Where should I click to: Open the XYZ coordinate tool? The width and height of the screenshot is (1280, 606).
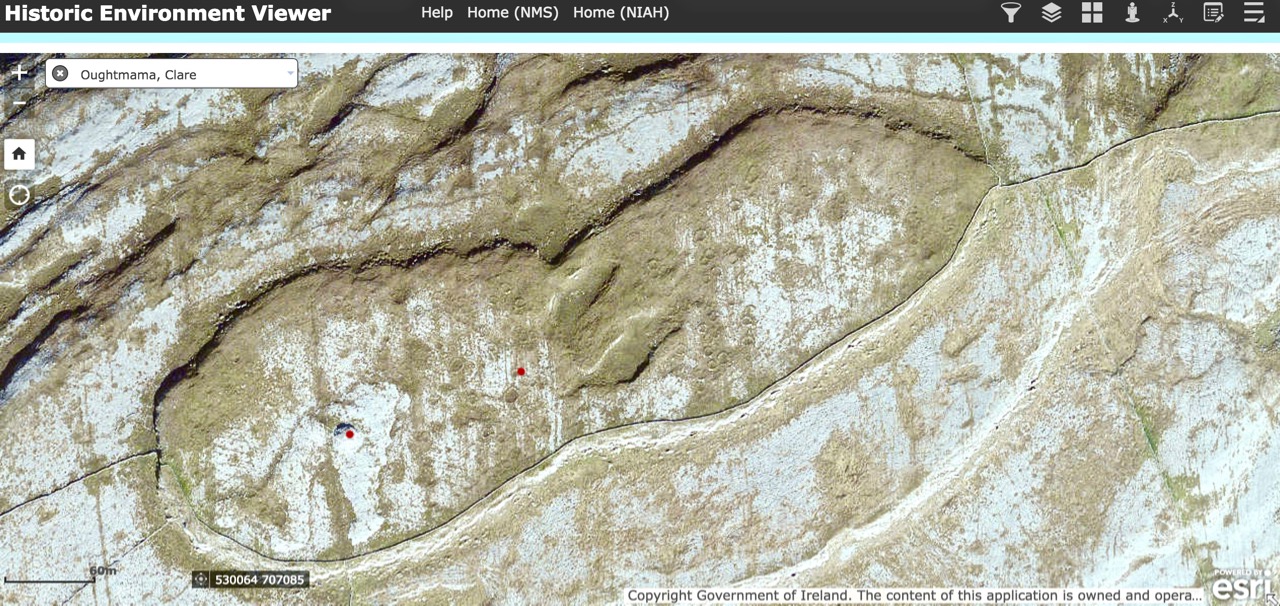coord(1173,13)
